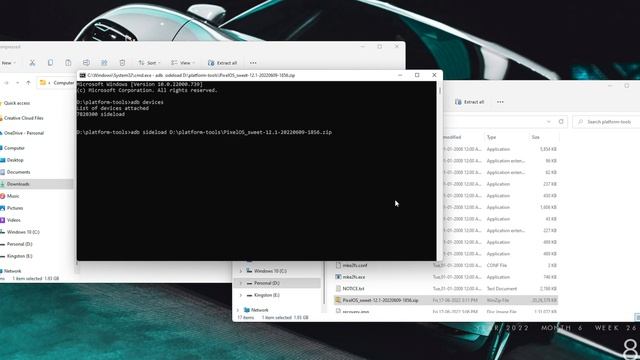Expand Kingston (E:) in platform-tools tree
Image resolution: width=640 pixels, height=360 pixels.
tap(240, 295)
